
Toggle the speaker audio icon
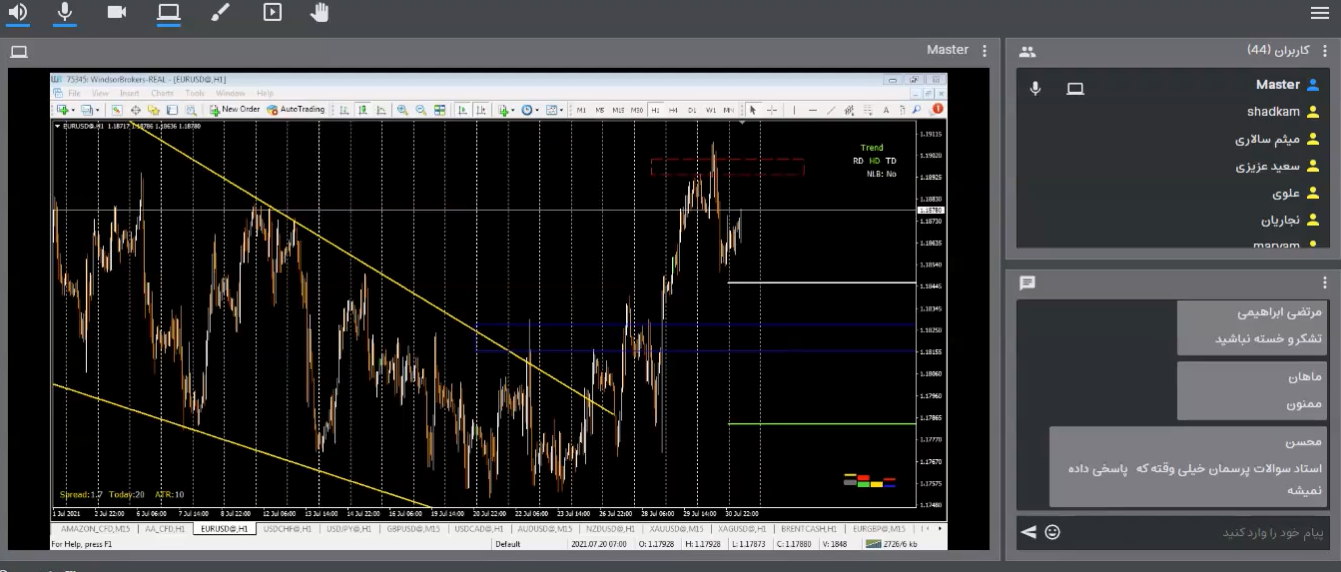pyautogui.click(x=17, y=12)
